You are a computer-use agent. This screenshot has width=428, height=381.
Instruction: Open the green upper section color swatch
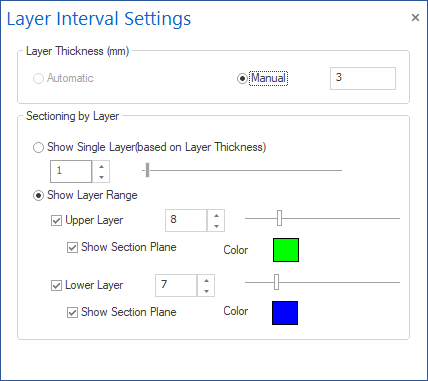(x=286, y=250)
